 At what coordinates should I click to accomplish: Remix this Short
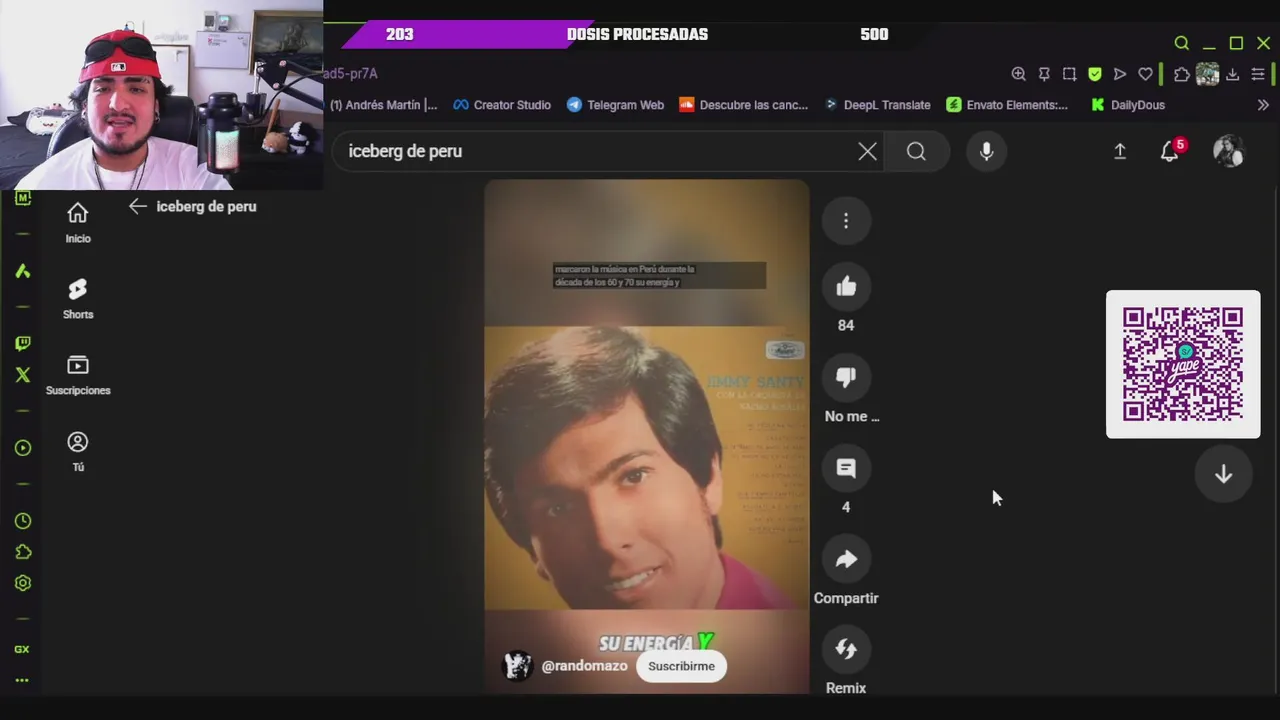pos(846,649)
